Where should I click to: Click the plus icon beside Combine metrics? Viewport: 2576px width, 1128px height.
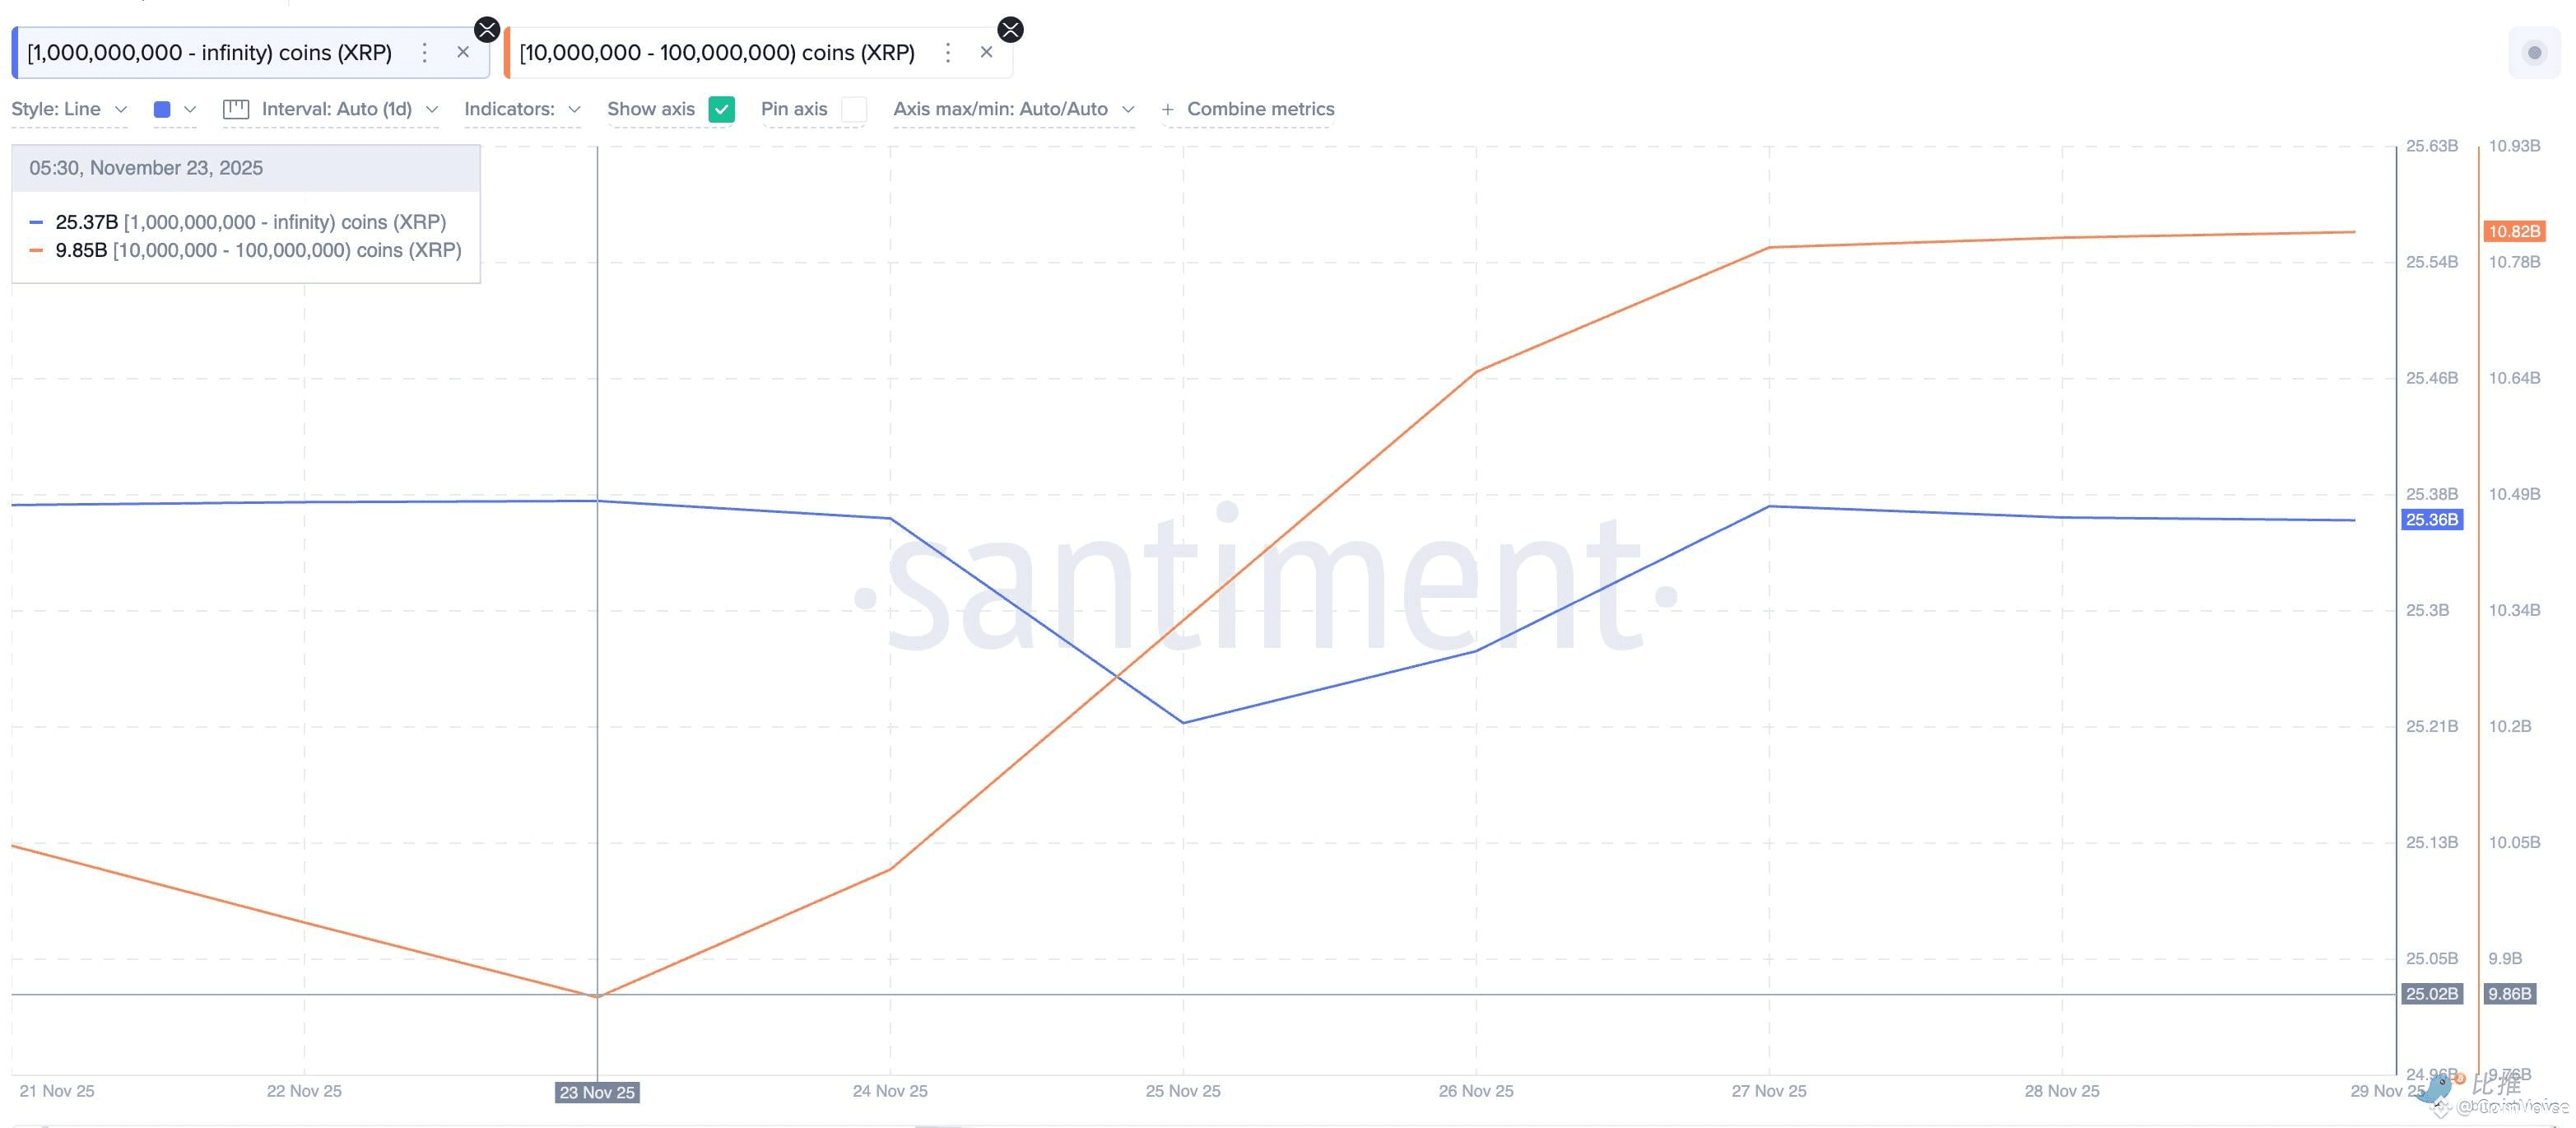point(1167,109)
